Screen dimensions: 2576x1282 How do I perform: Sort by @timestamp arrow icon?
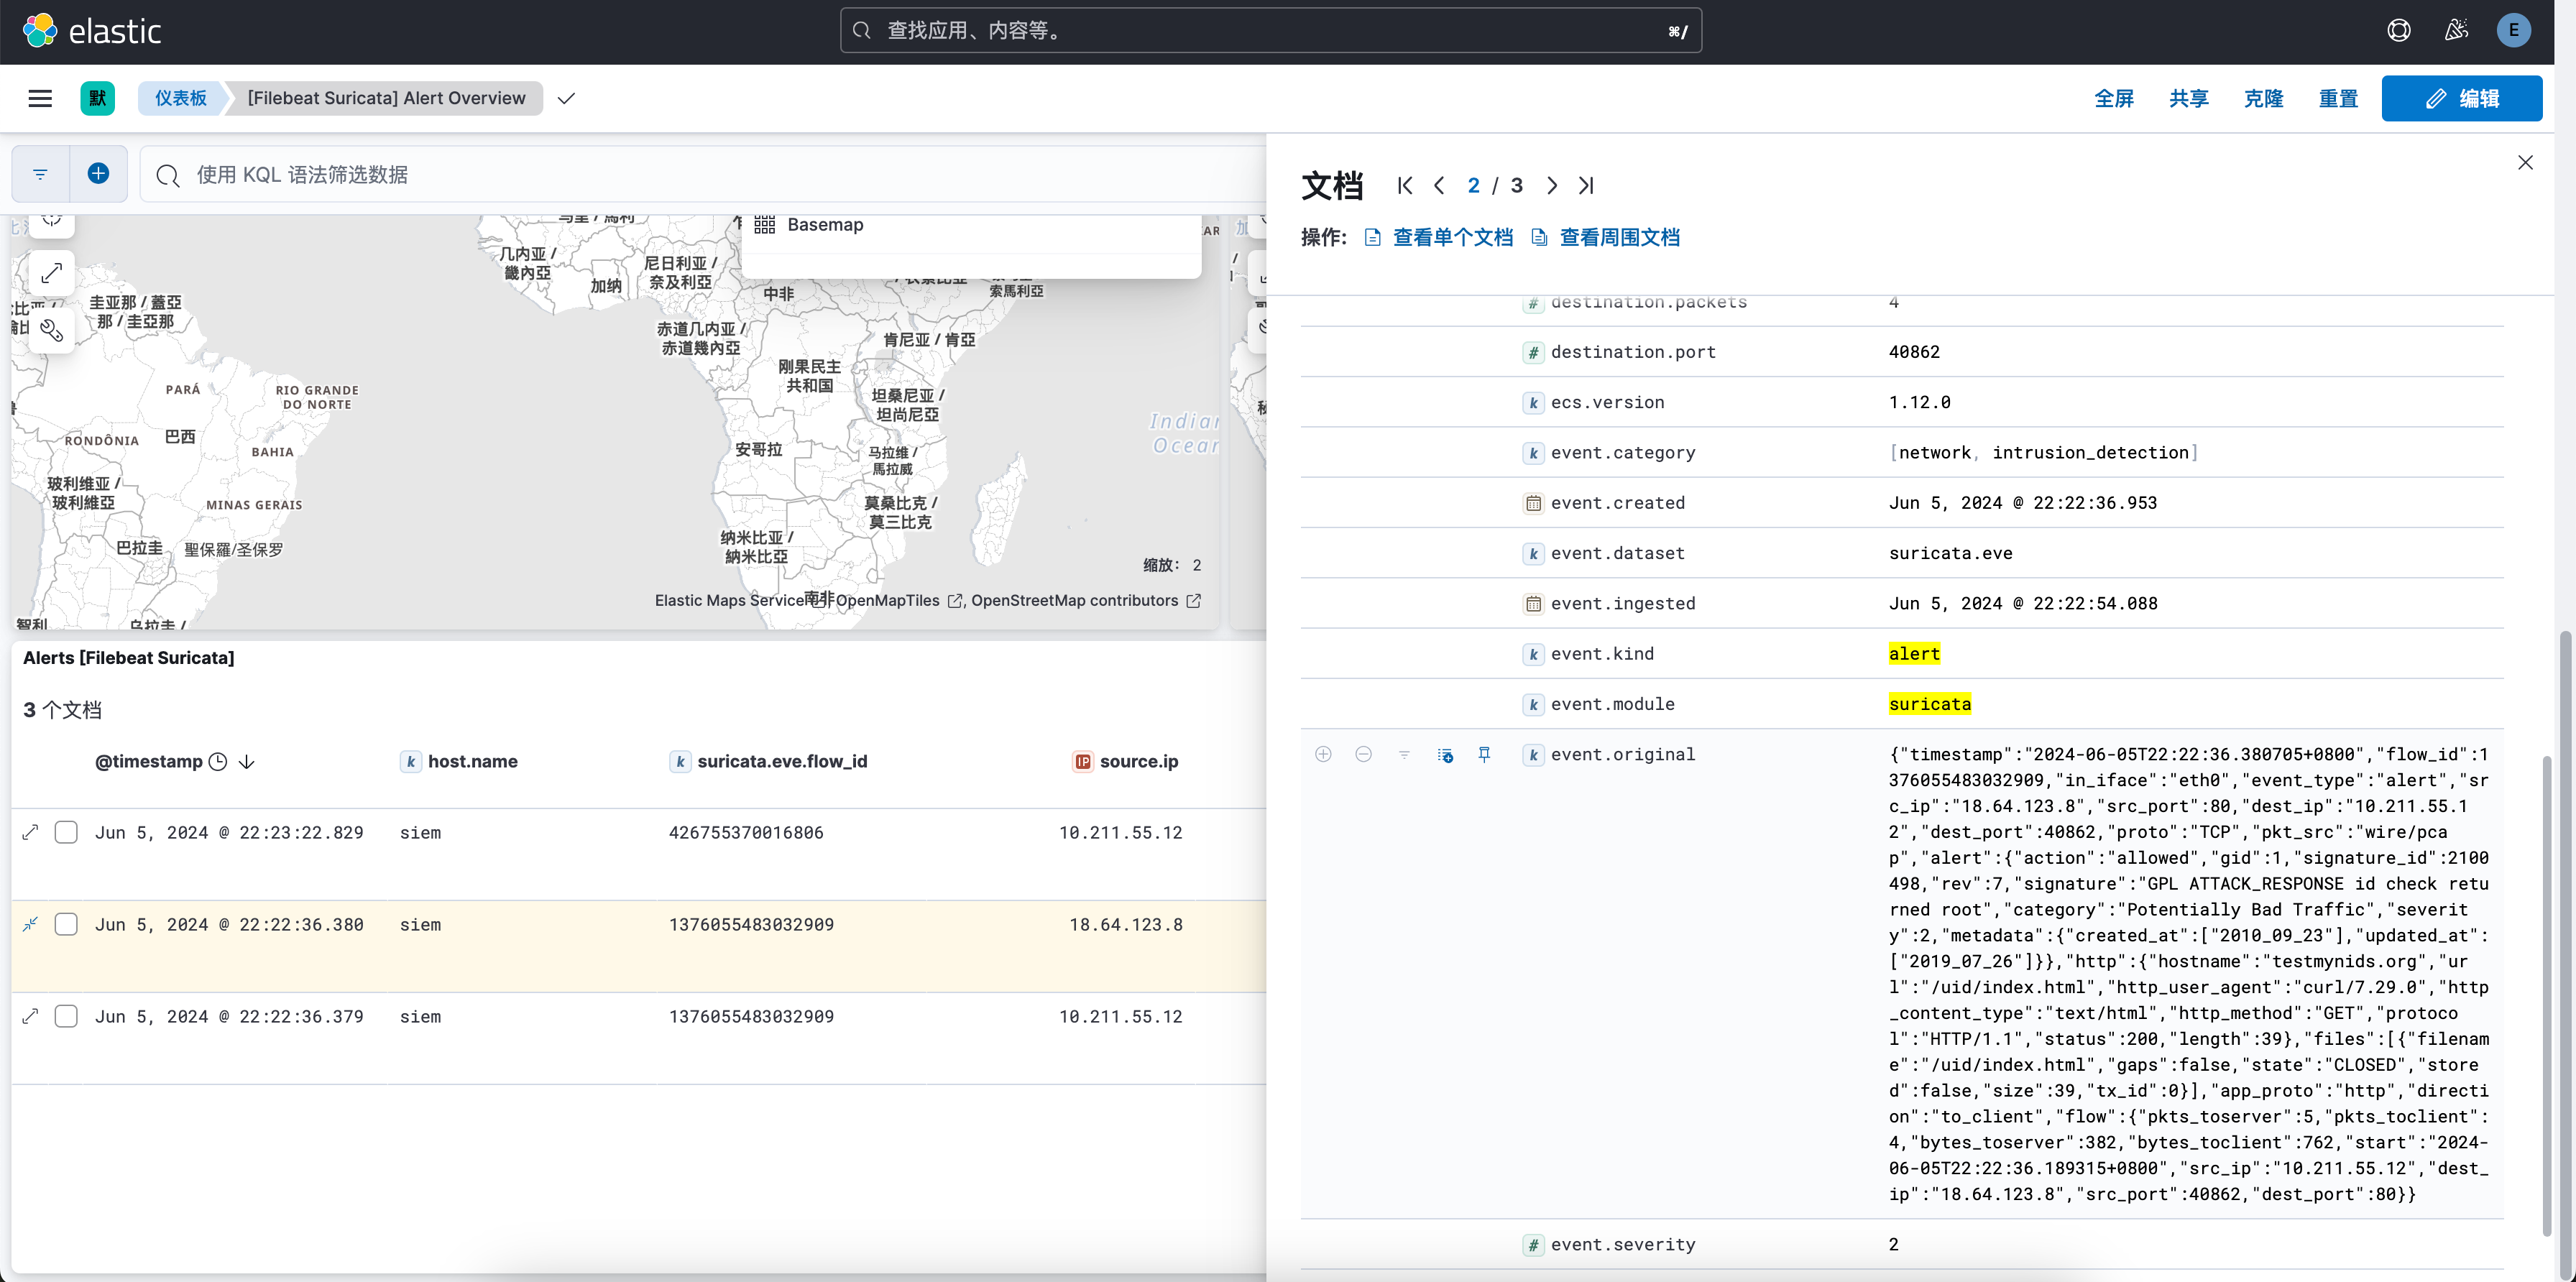tap(247, 762)
